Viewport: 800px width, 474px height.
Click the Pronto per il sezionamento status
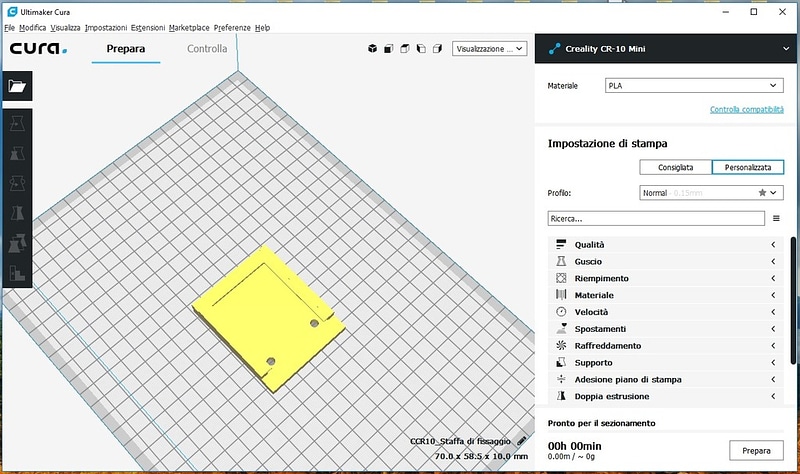coord(602,423)
